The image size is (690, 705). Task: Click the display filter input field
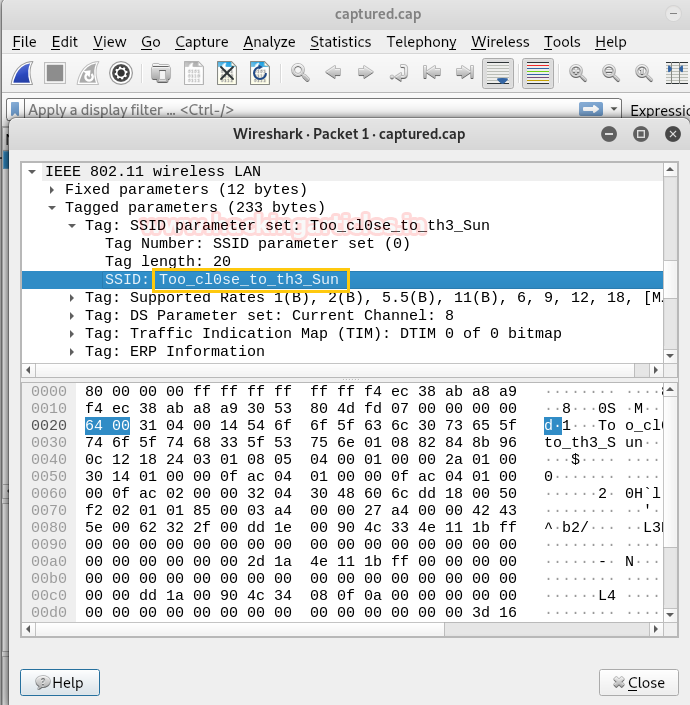(x=301, y=109)
